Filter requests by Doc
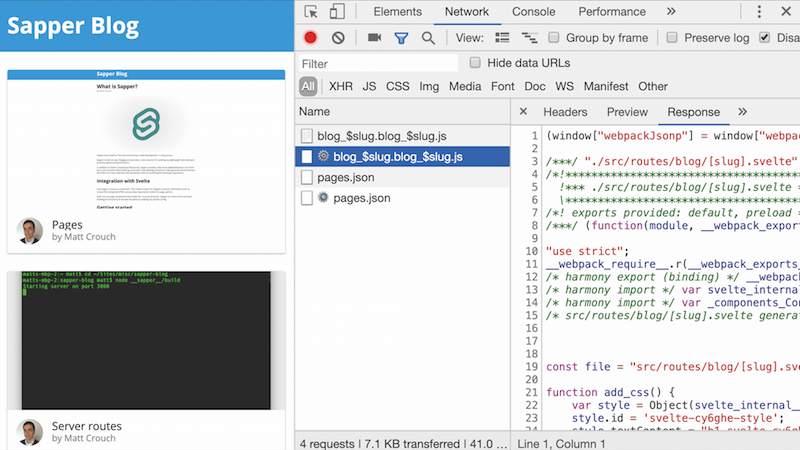 [x=535, y=86]
